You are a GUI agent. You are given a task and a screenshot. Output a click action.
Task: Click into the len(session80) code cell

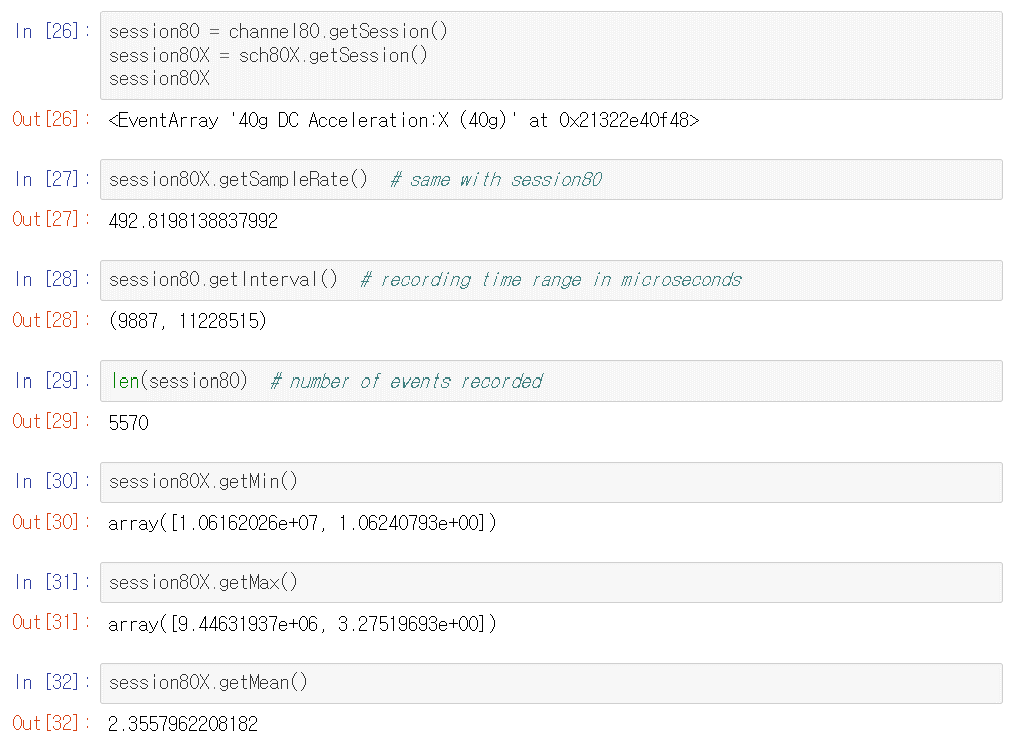[550, 381]
